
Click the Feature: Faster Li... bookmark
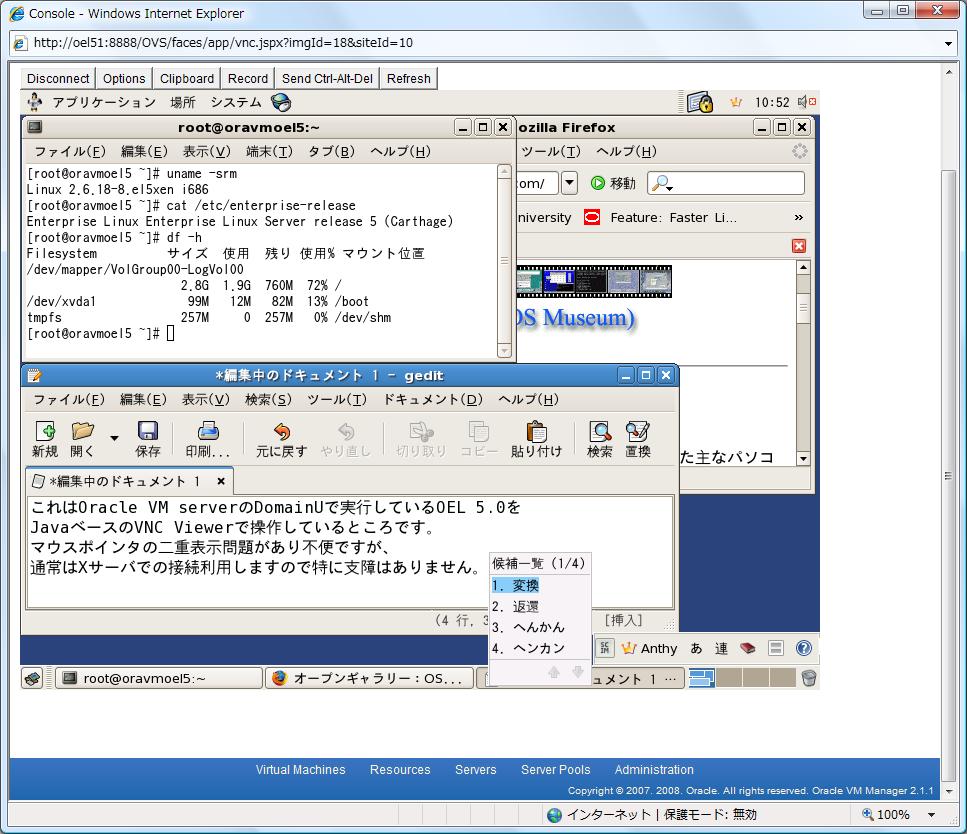(660, 217)
